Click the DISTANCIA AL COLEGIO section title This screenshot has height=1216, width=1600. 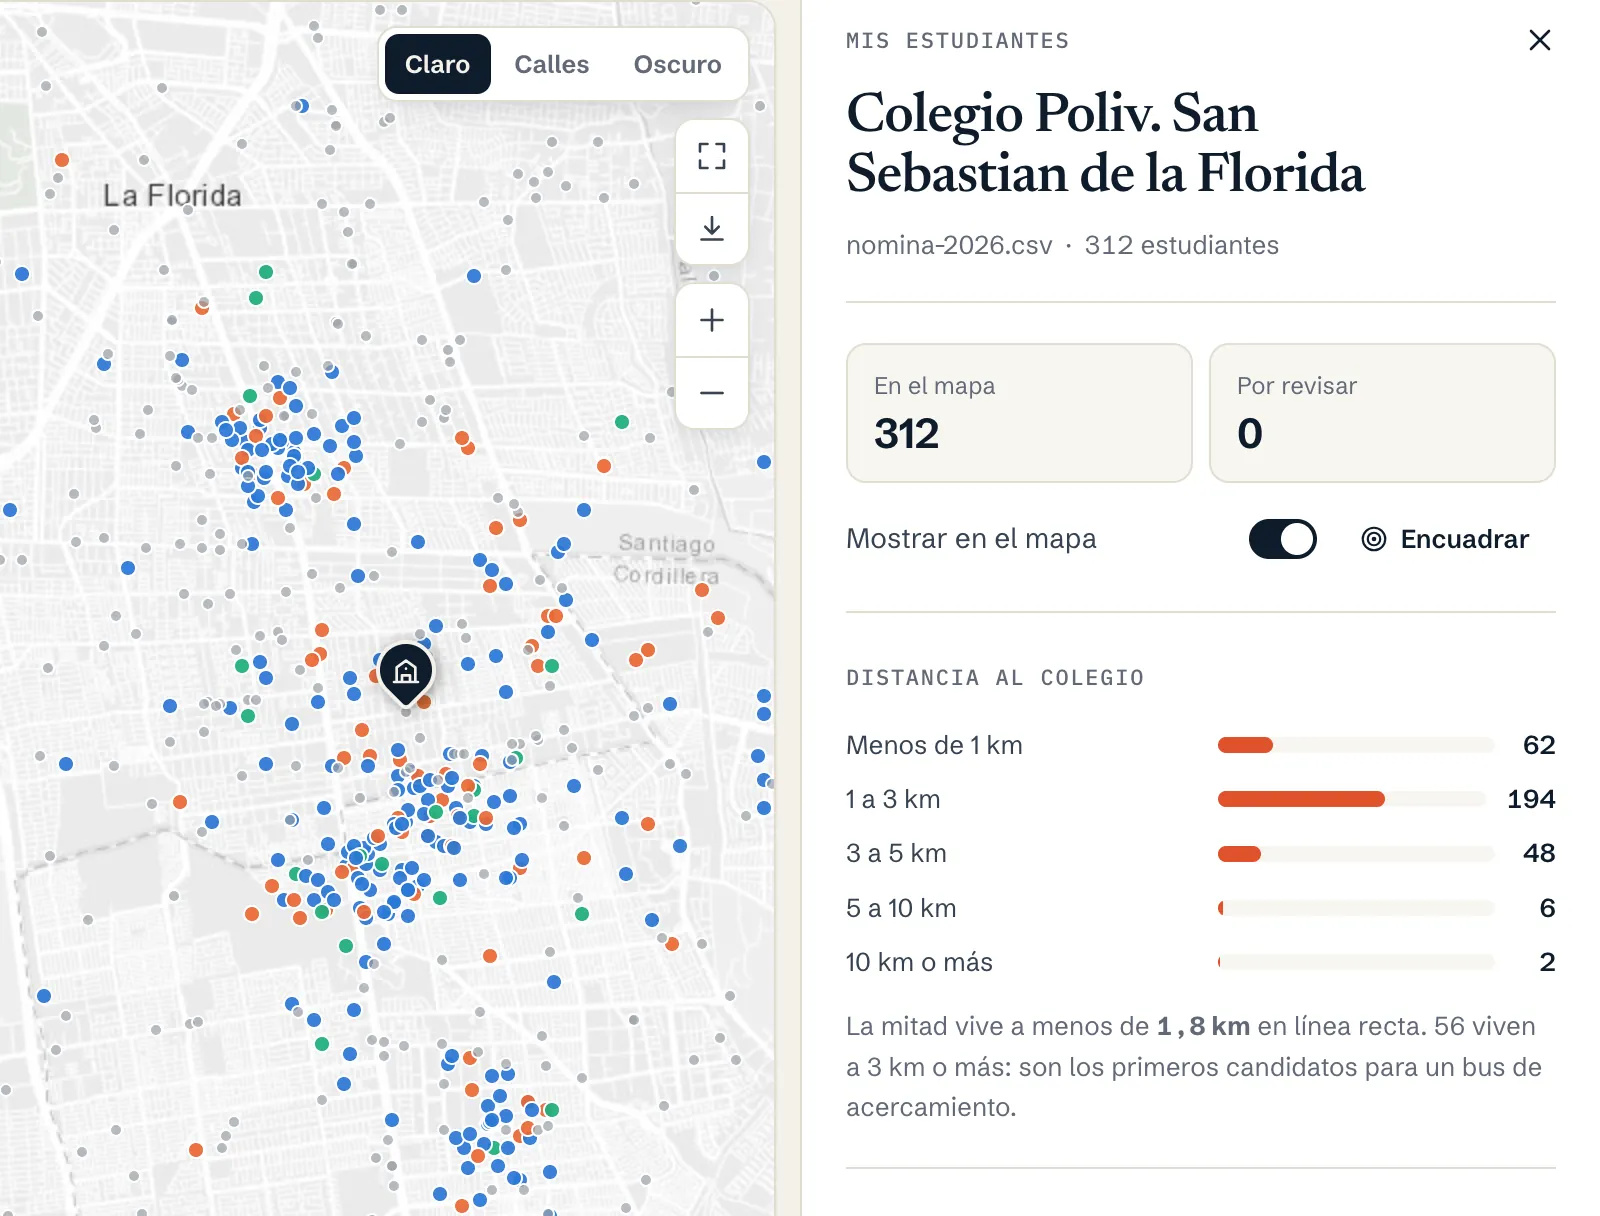click(x=995, y=678)
